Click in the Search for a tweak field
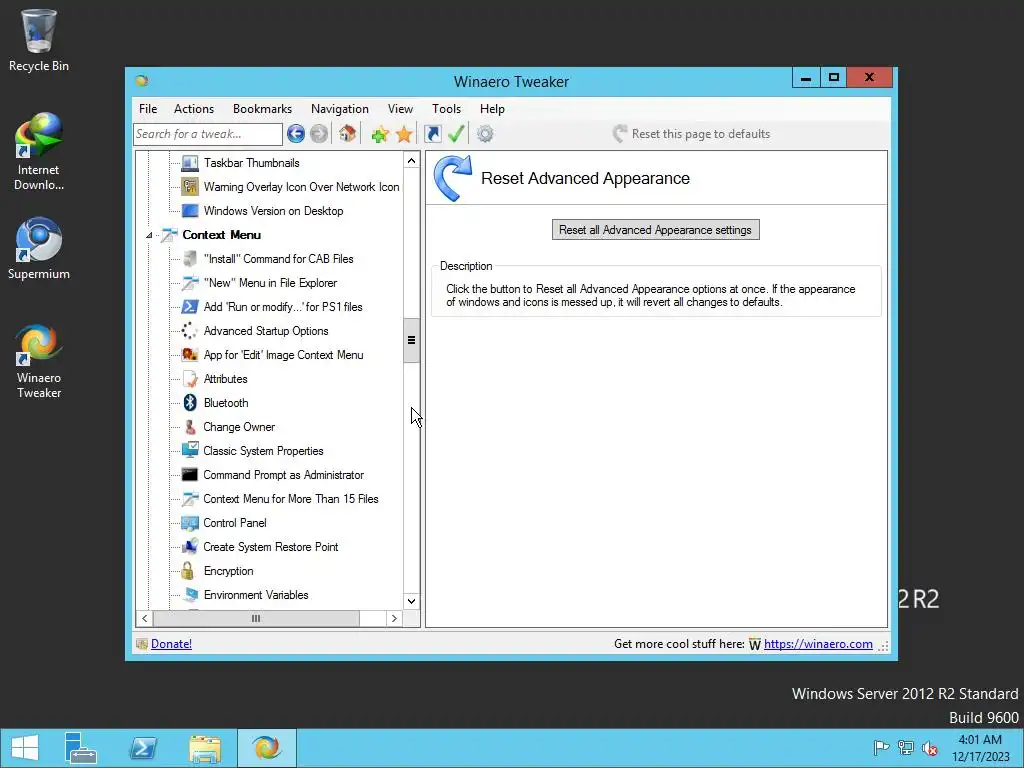The width and height of the screenshot is (1024, 768). (x=208, y=134)
